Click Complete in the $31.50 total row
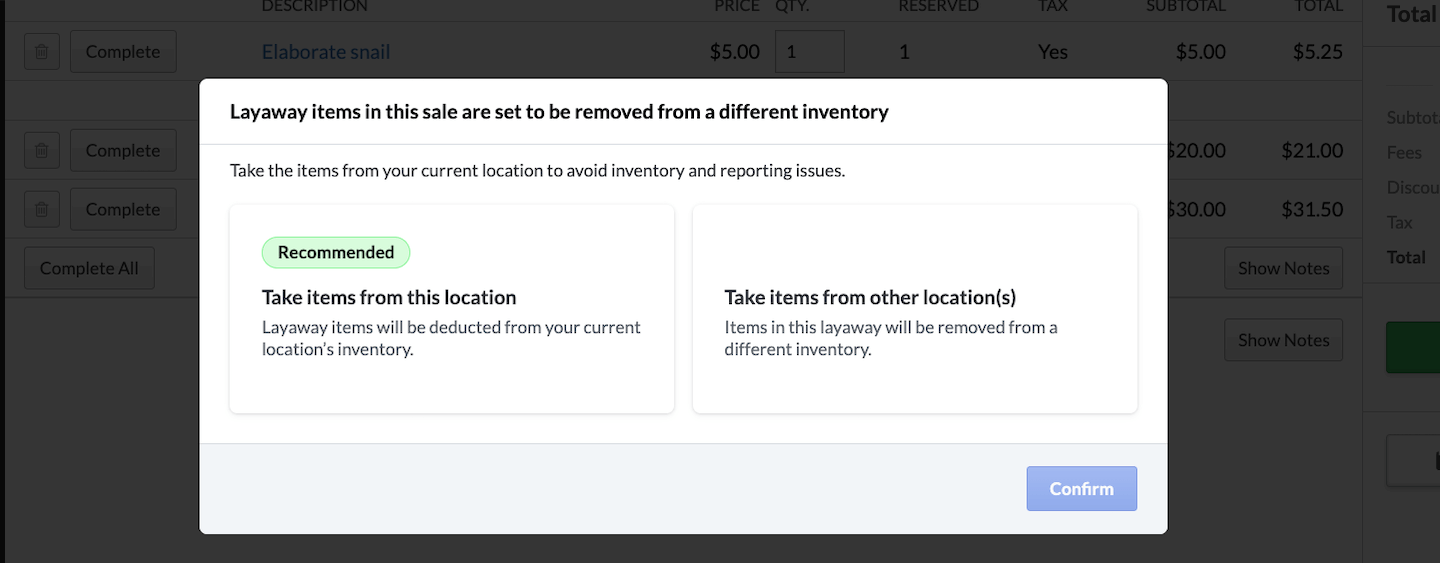Viewport: 1440px width, 563px height. (123, 210)
